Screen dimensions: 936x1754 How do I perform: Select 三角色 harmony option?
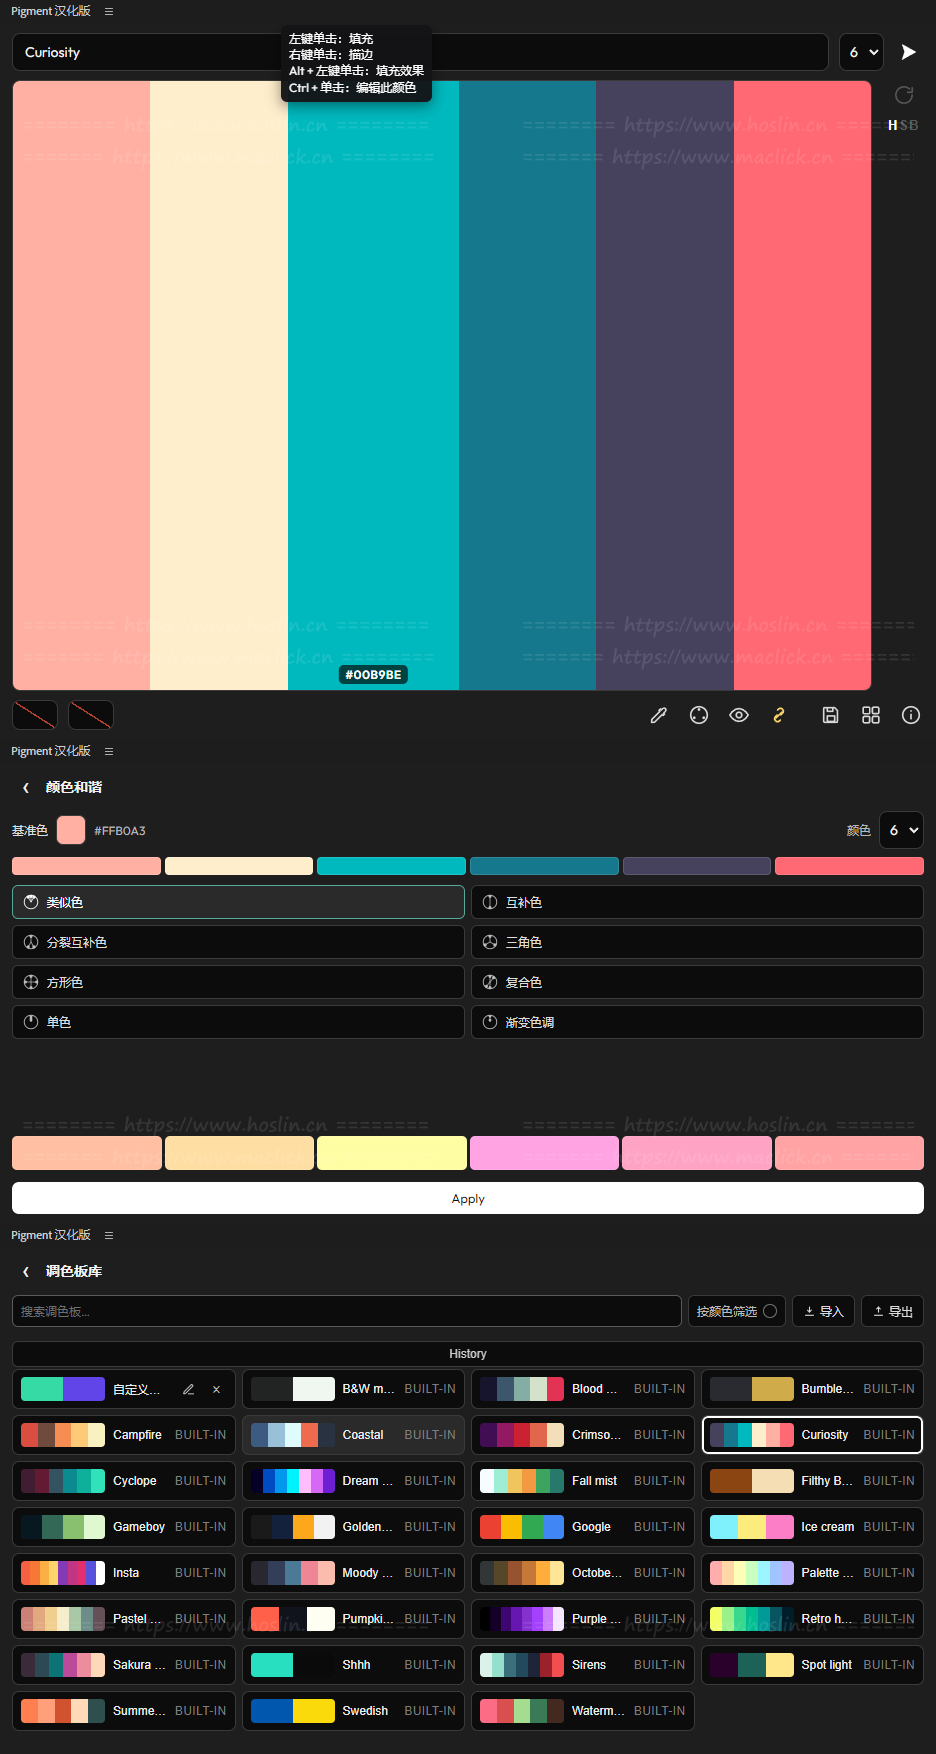[x=697, y=942]
